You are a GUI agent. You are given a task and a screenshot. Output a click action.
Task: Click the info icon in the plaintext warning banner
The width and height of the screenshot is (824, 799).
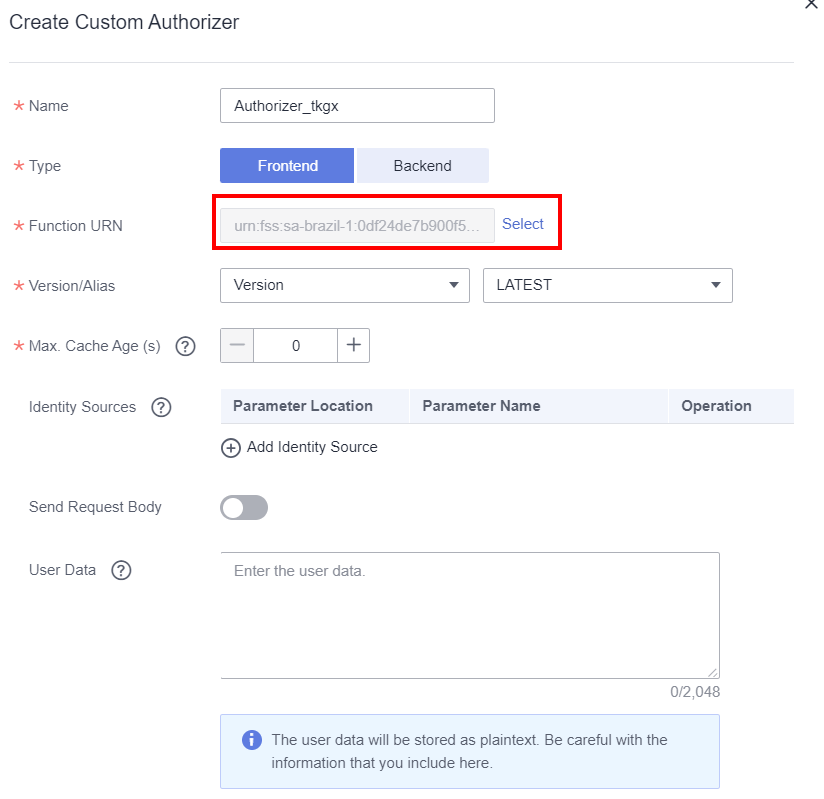point(250,740)
